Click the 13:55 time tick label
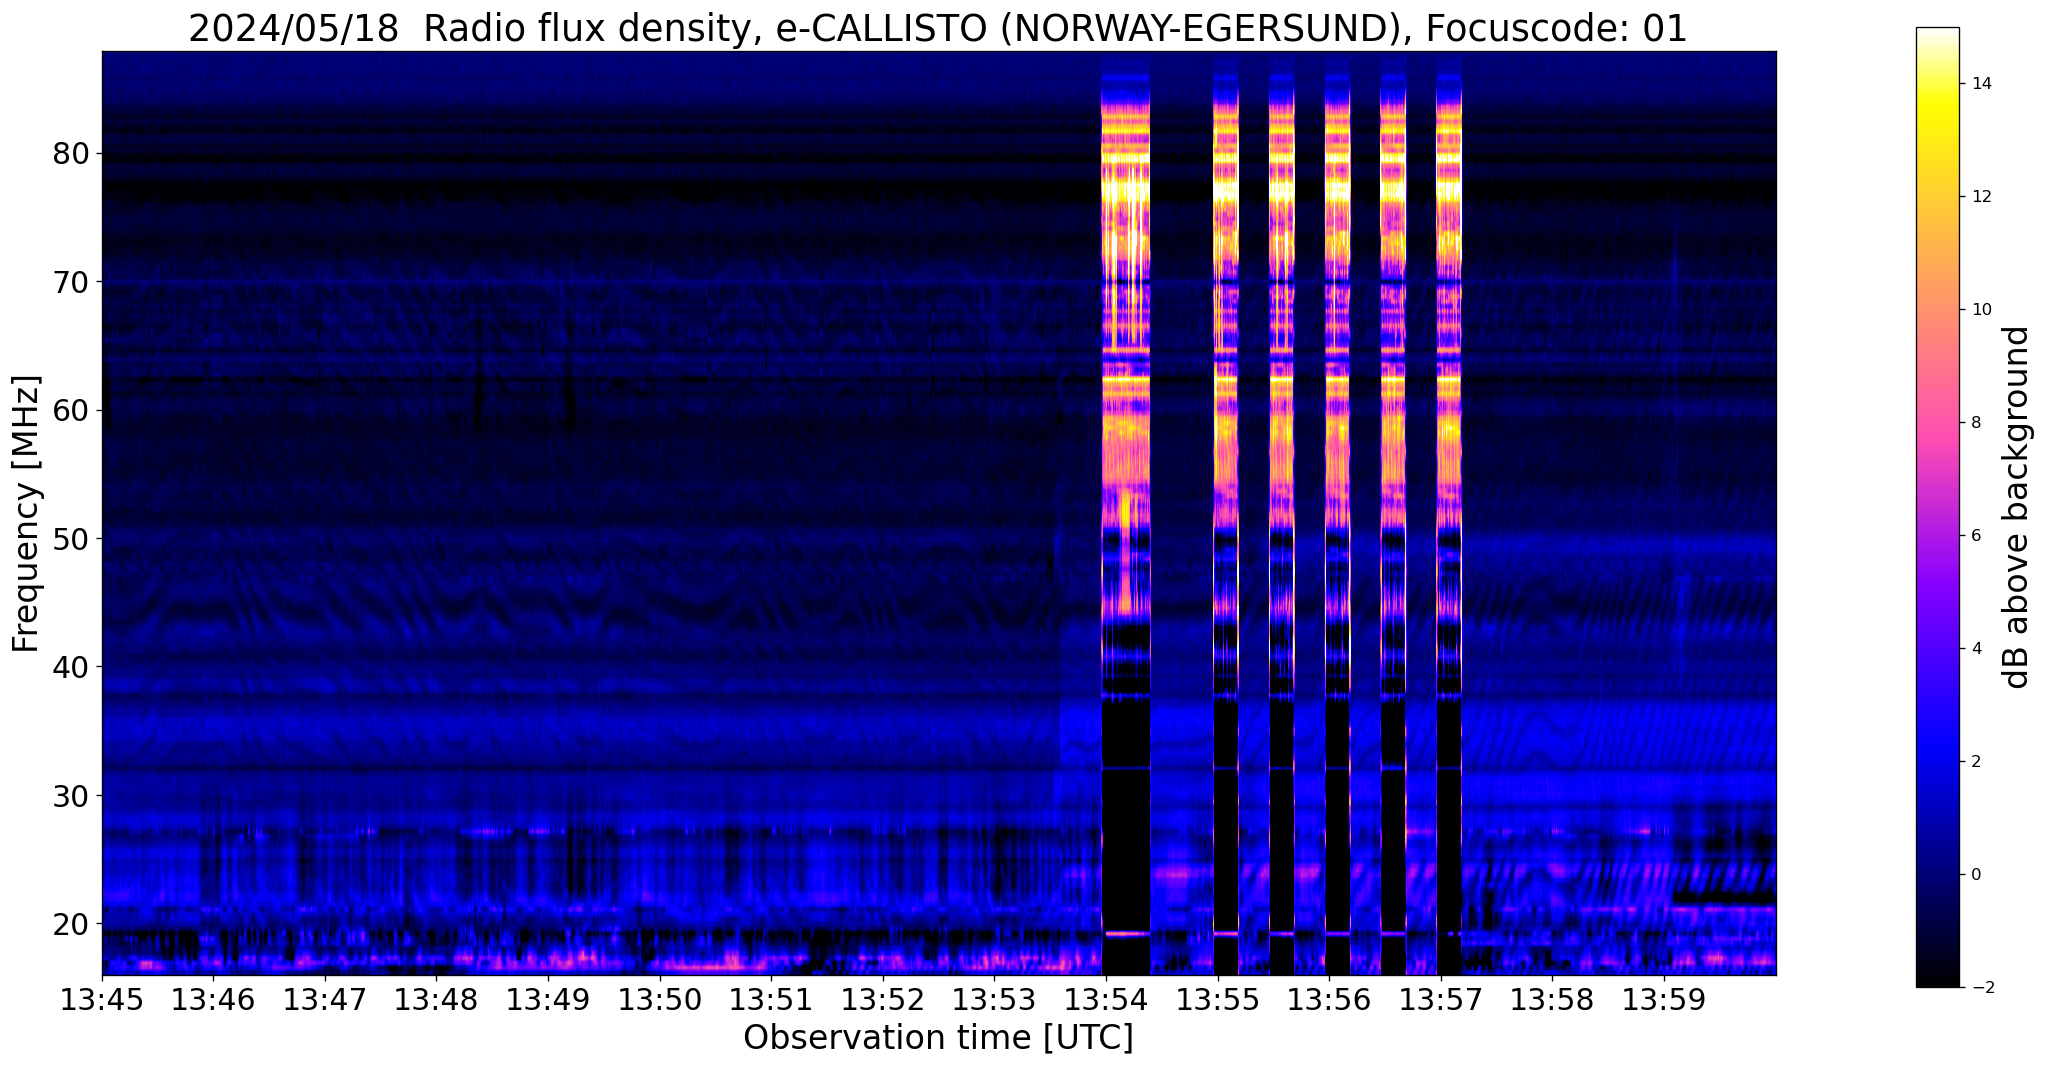 pyautogui.click(x=1218, y=1000)
